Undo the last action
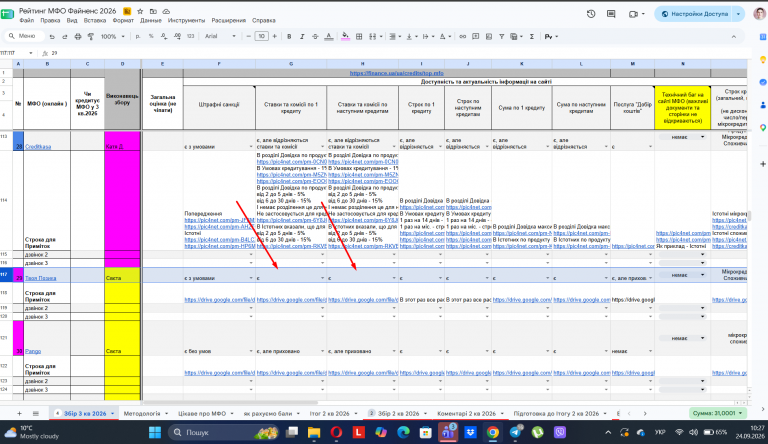 coord(52,36)
